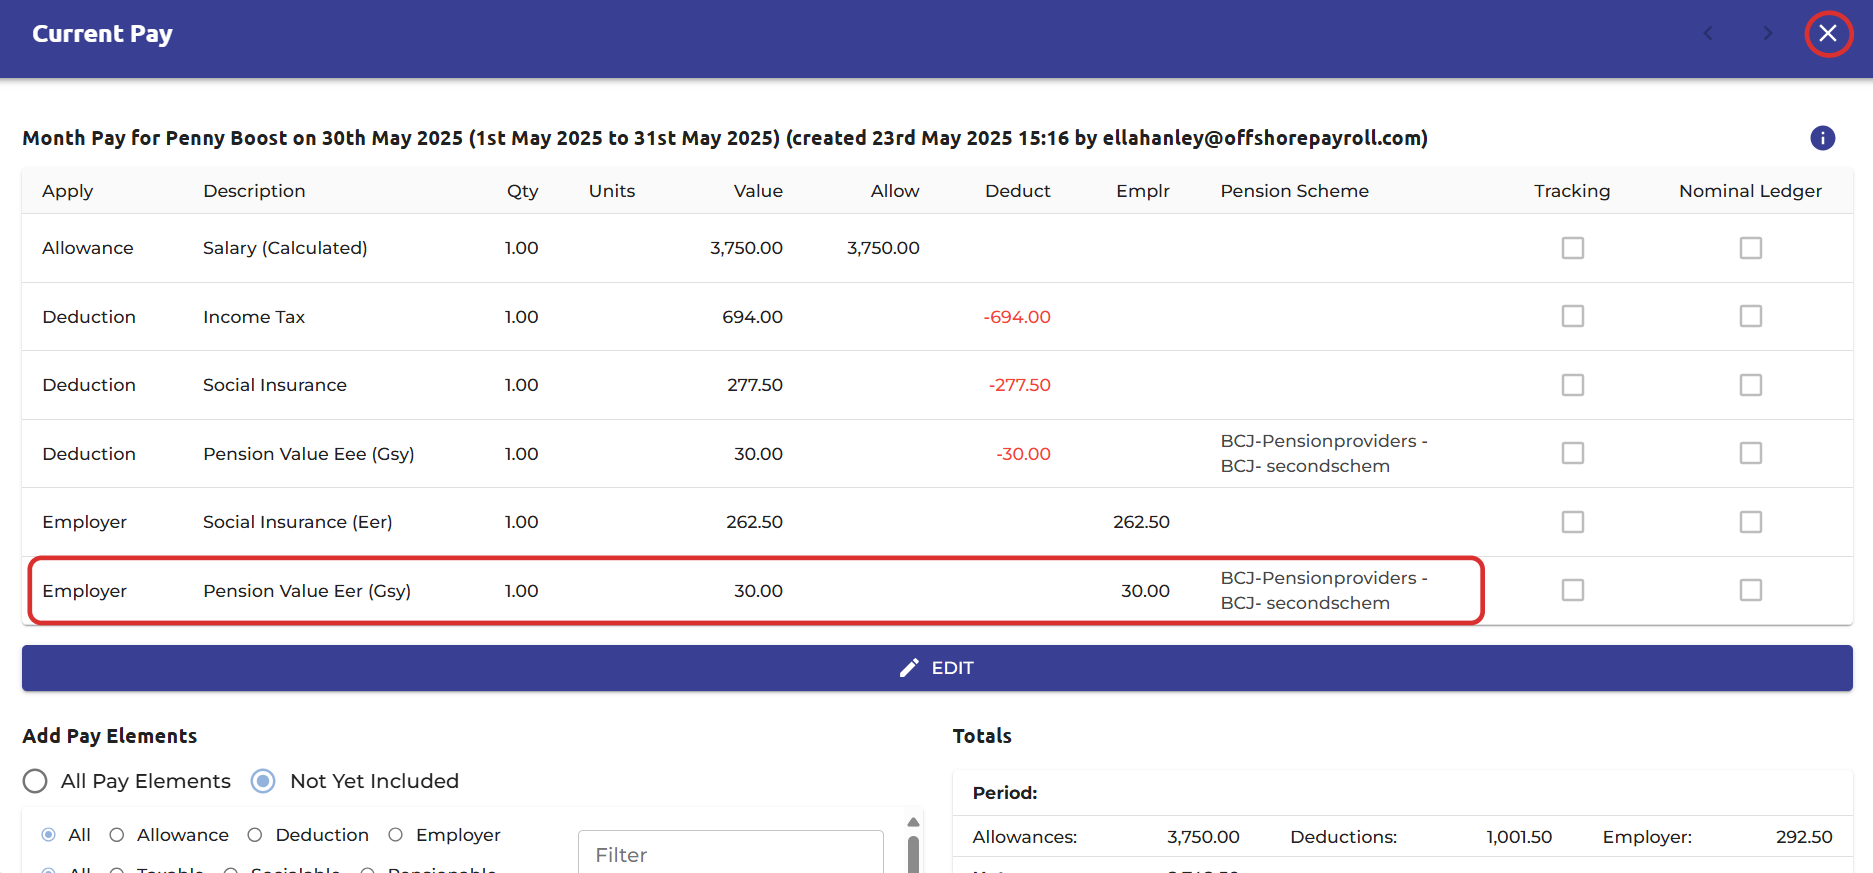Click the pay elements list scroll-up arrow
The height and width of the screenshot is (873, 1873).
pos(913,822)
